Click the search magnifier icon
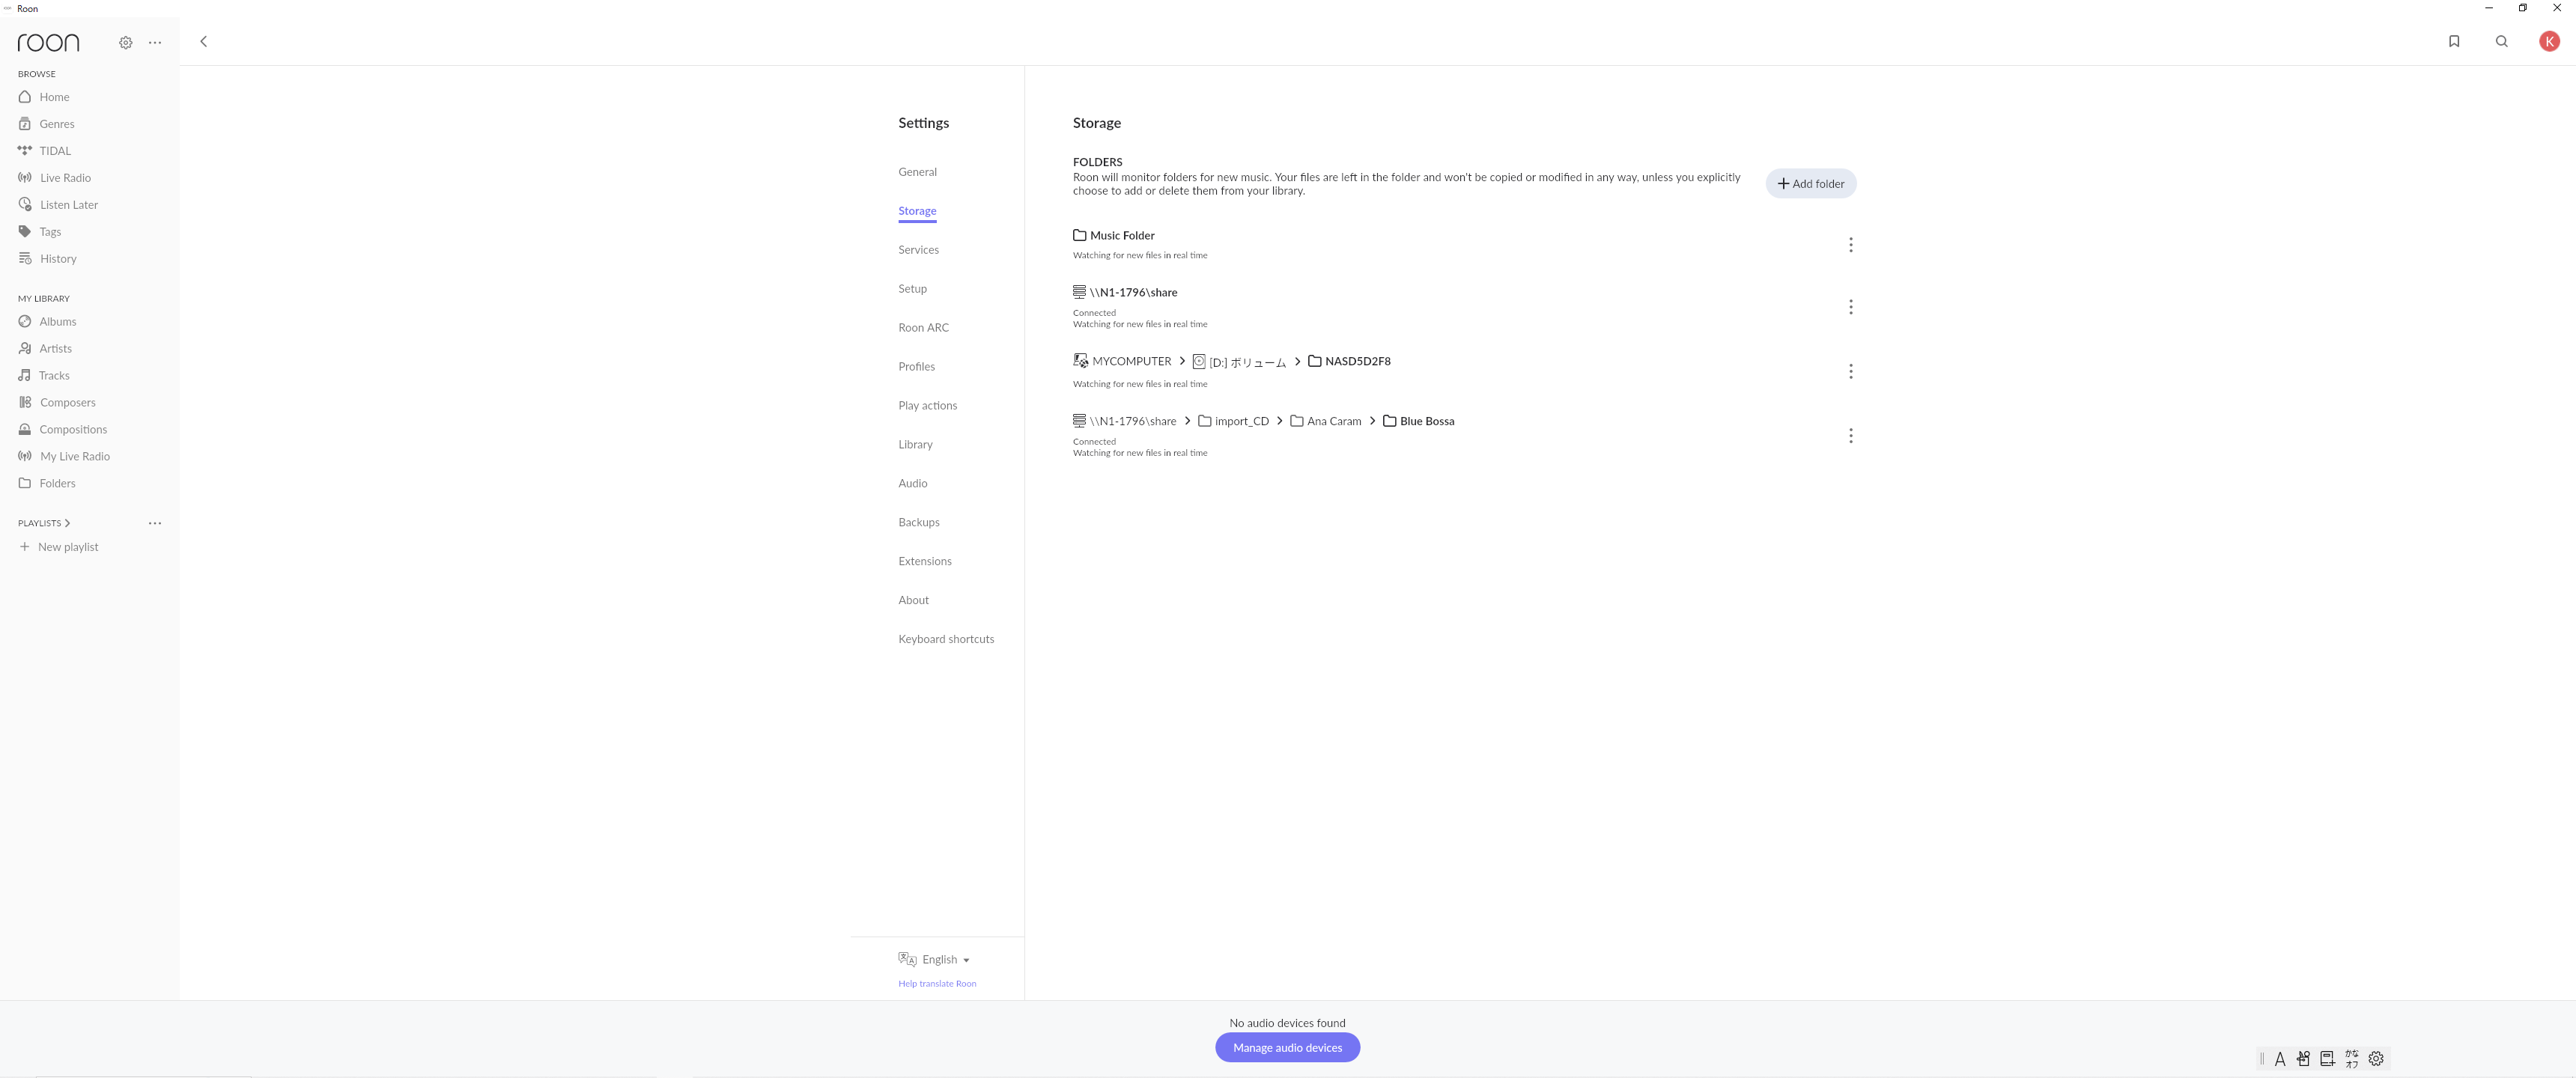 pos(2501,42)
